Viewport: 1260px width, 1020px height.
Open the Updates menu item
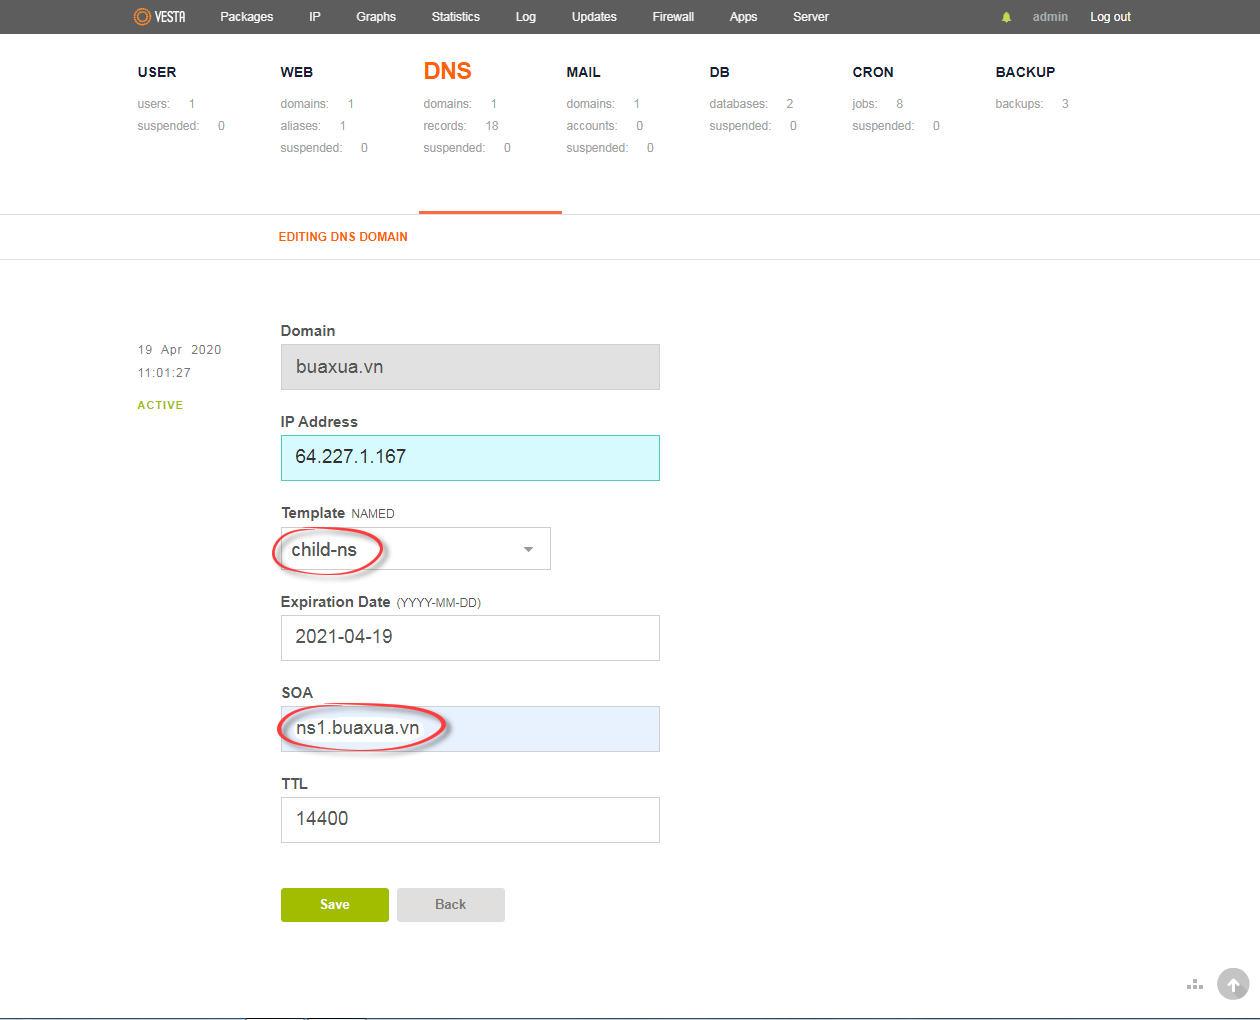point(594,17)
